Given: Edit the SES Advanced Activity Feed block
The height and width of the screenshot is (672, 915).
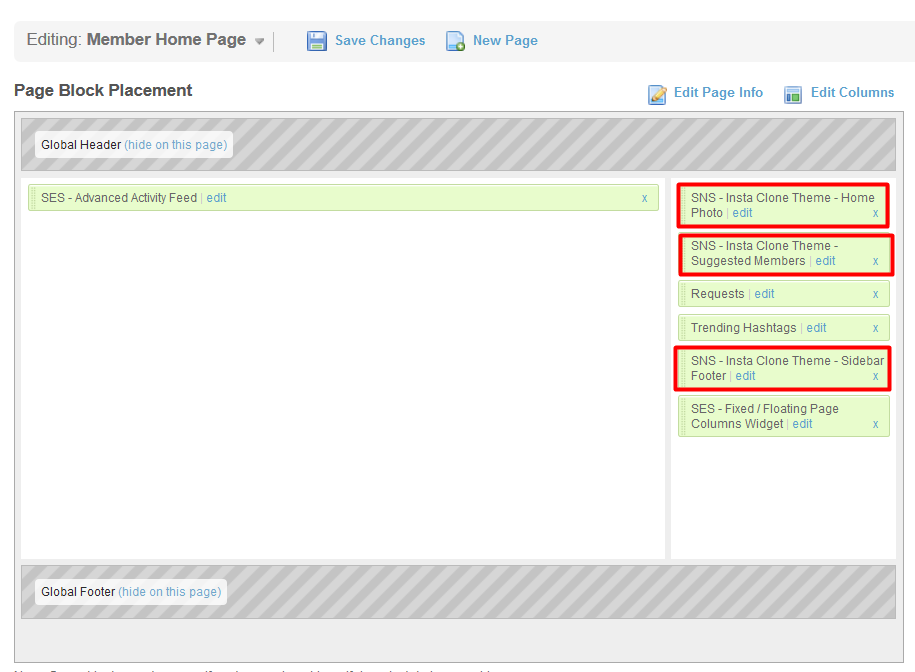Looking at the screenshot, I should pyautogui.click(x=216, y=198).
